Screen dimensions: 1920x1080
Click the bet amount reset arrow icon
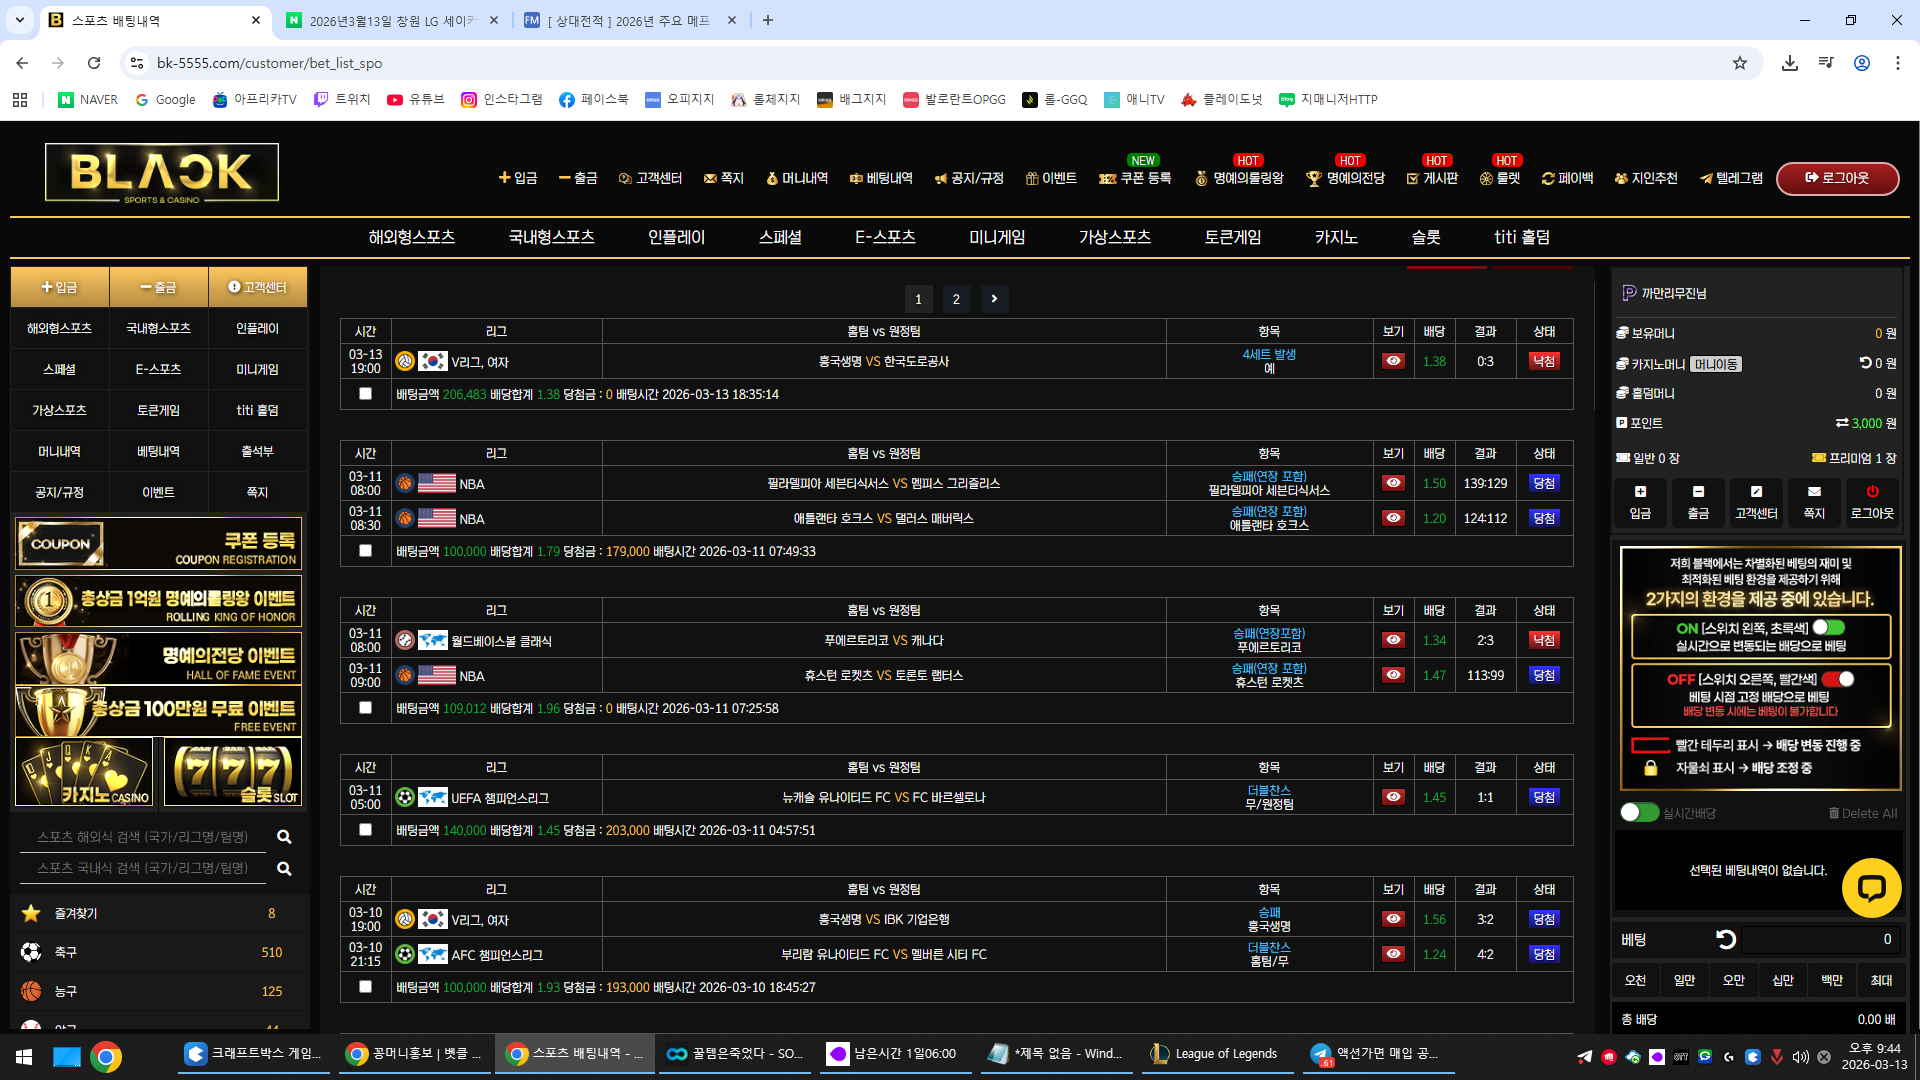point(1726,939)
